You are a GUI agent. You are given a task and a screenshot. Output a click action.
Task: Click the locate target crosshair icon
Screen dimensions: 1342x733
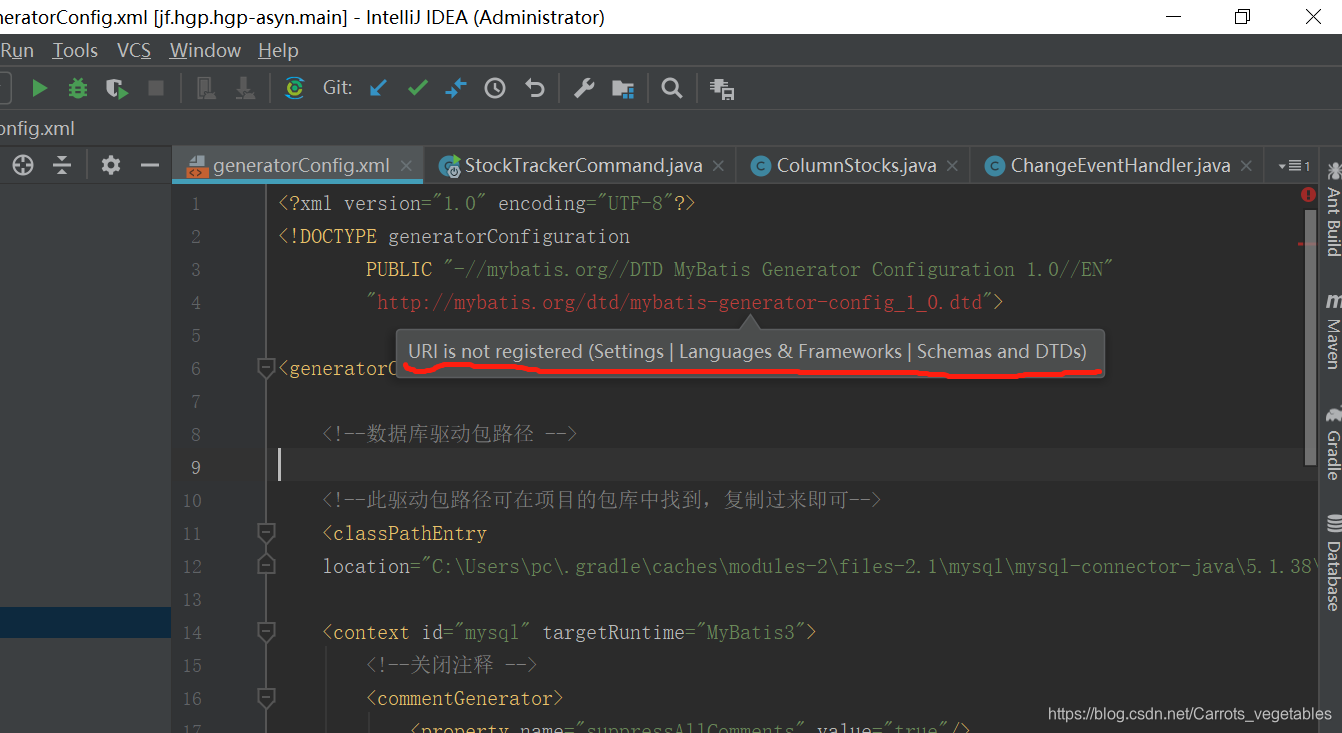23,165
